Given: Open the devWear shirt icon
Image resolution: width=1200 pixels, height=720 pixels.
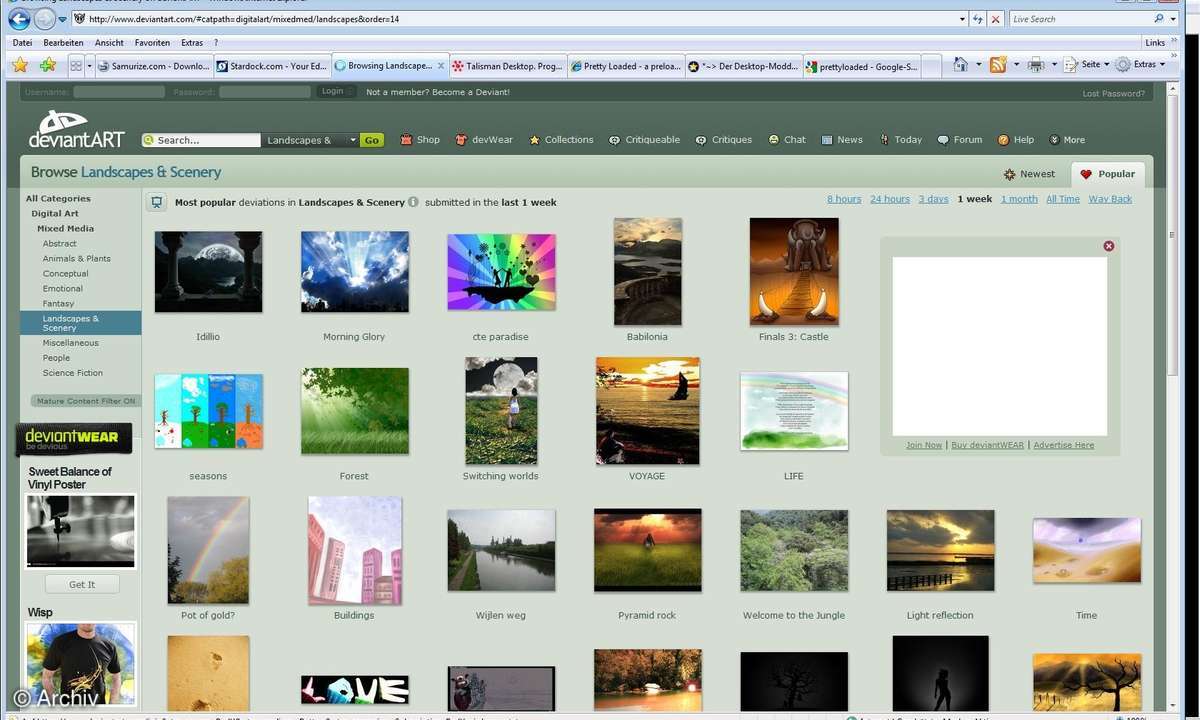Looking at the screenshot, I should [x=461, y=140].
